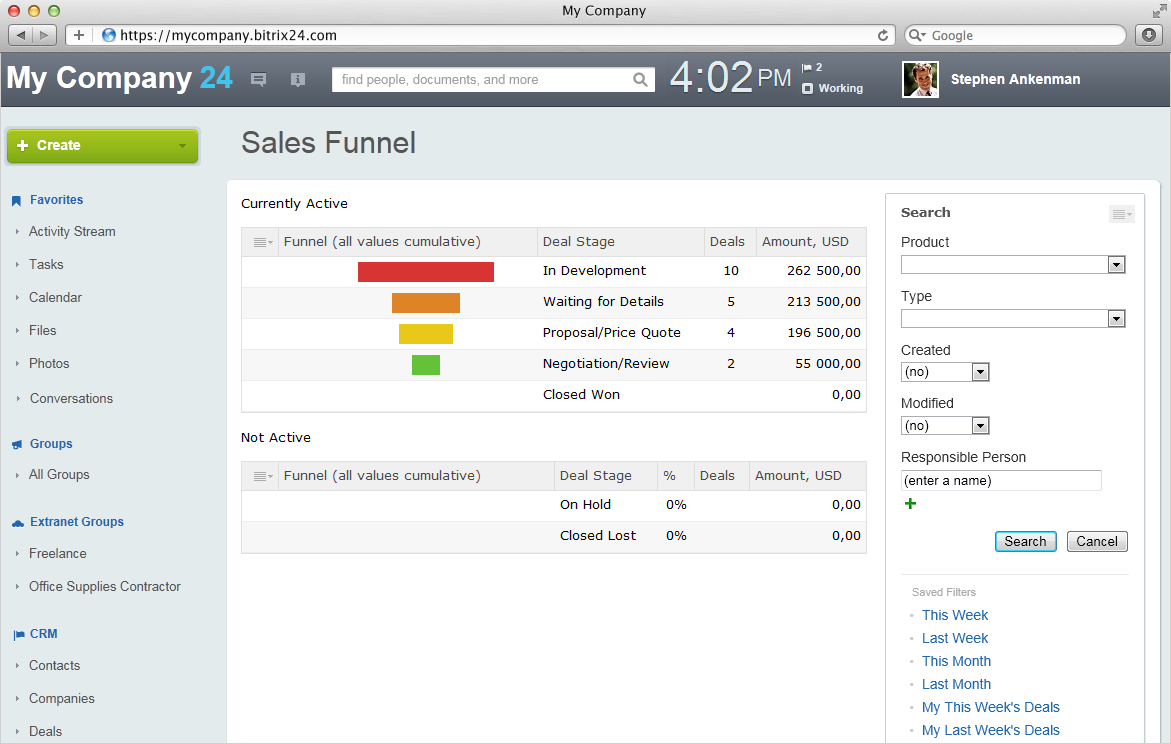The width and height of the screenshot is (1171, 744).
Task: Click the Google search magnifier dropdown
Action: [917, 35]
